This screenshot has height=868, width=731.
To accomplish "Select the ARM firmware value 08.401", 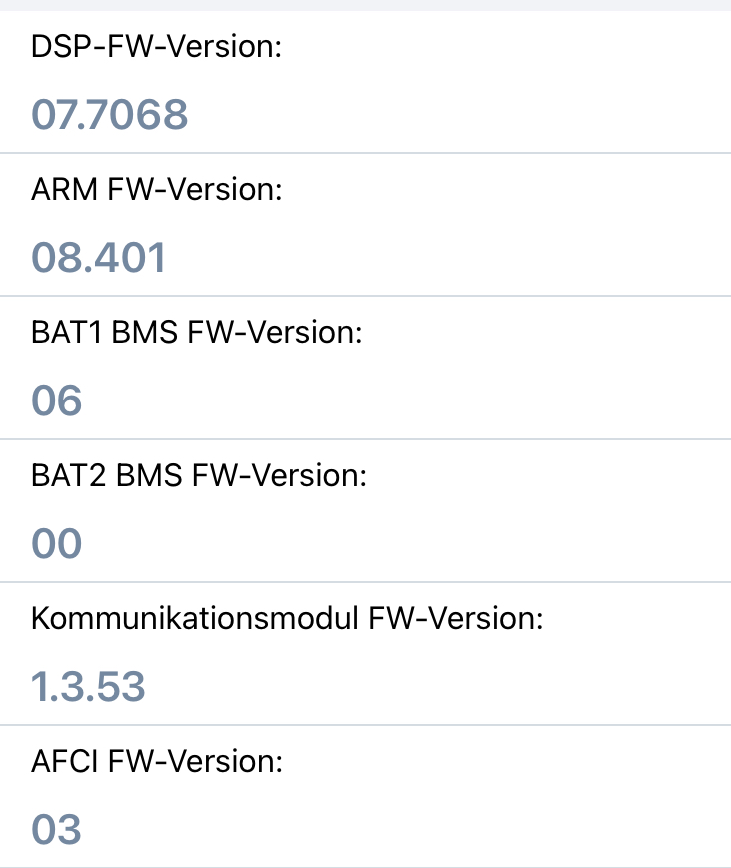I will (x=99, y=258).
